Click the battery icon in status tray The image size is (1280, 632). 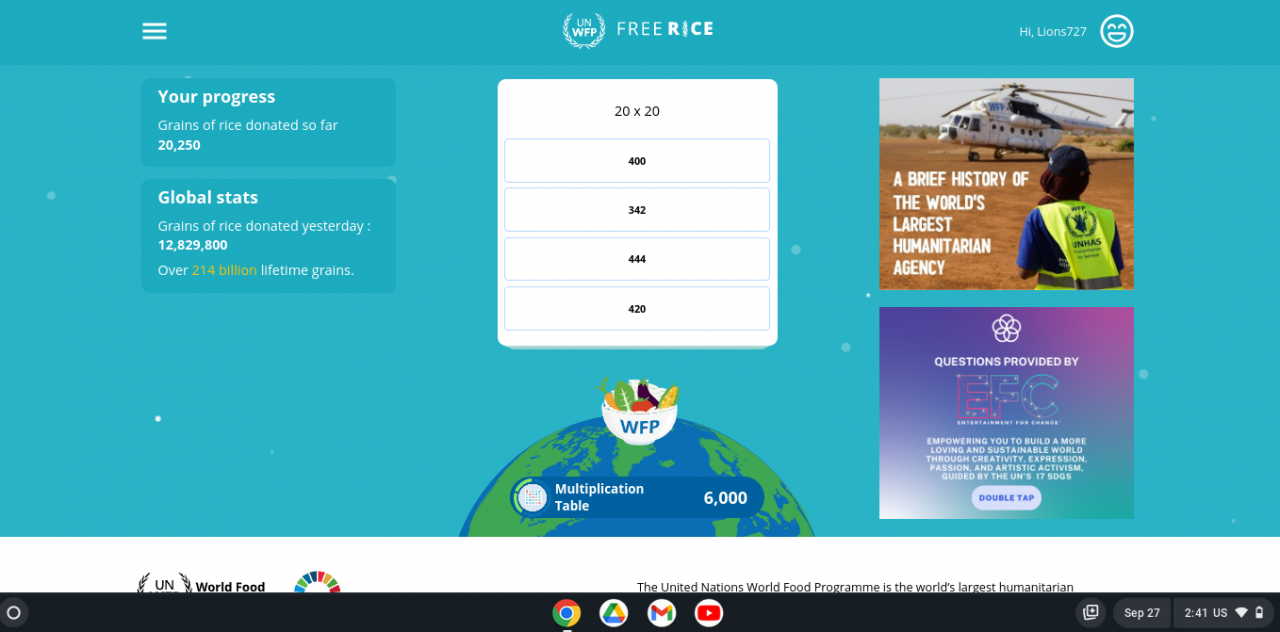[x=1260, y=613]
